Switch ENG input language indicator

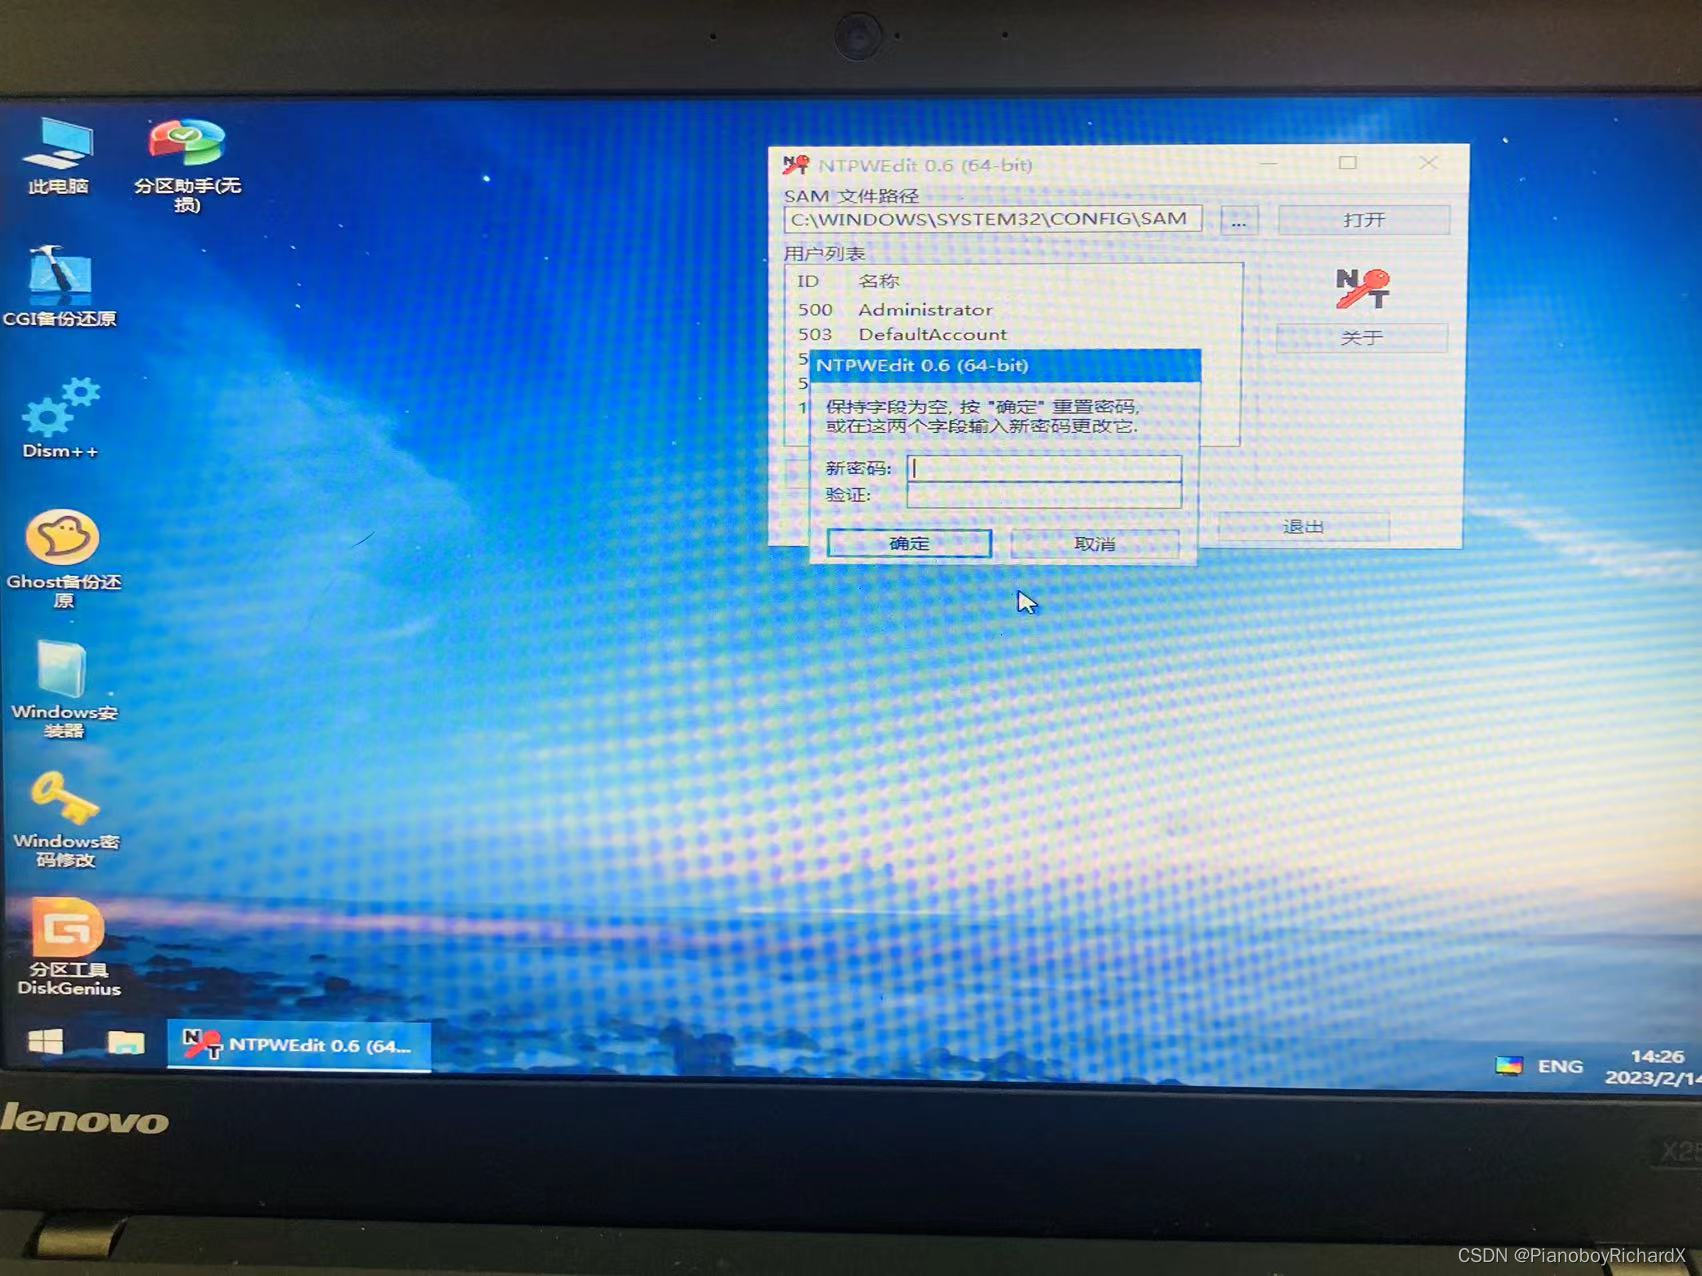coord(1560,1066)
